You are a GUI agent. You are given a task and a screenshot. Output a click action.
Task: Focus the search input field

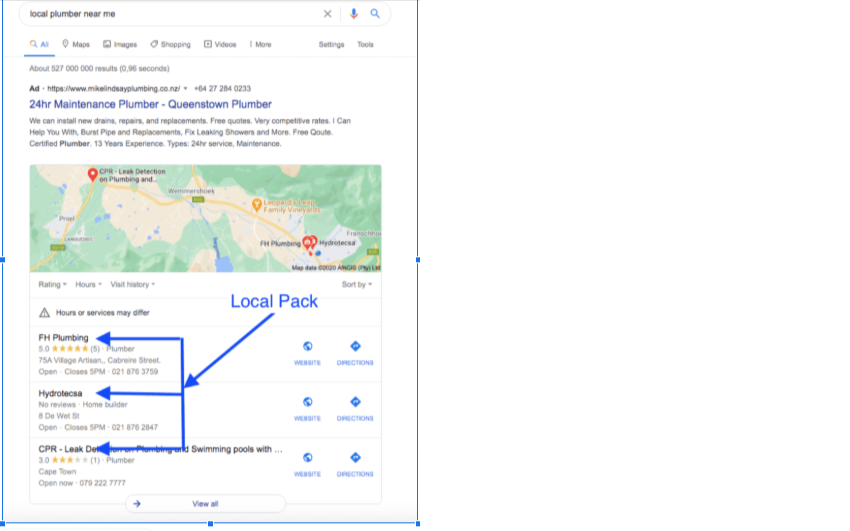pyautogui.click(x=173, y=14)
